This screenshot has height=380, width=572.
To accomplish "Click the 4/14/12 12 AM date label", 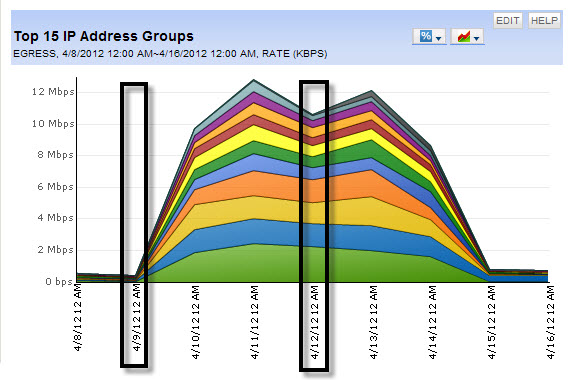I will (x=432, y=322).
